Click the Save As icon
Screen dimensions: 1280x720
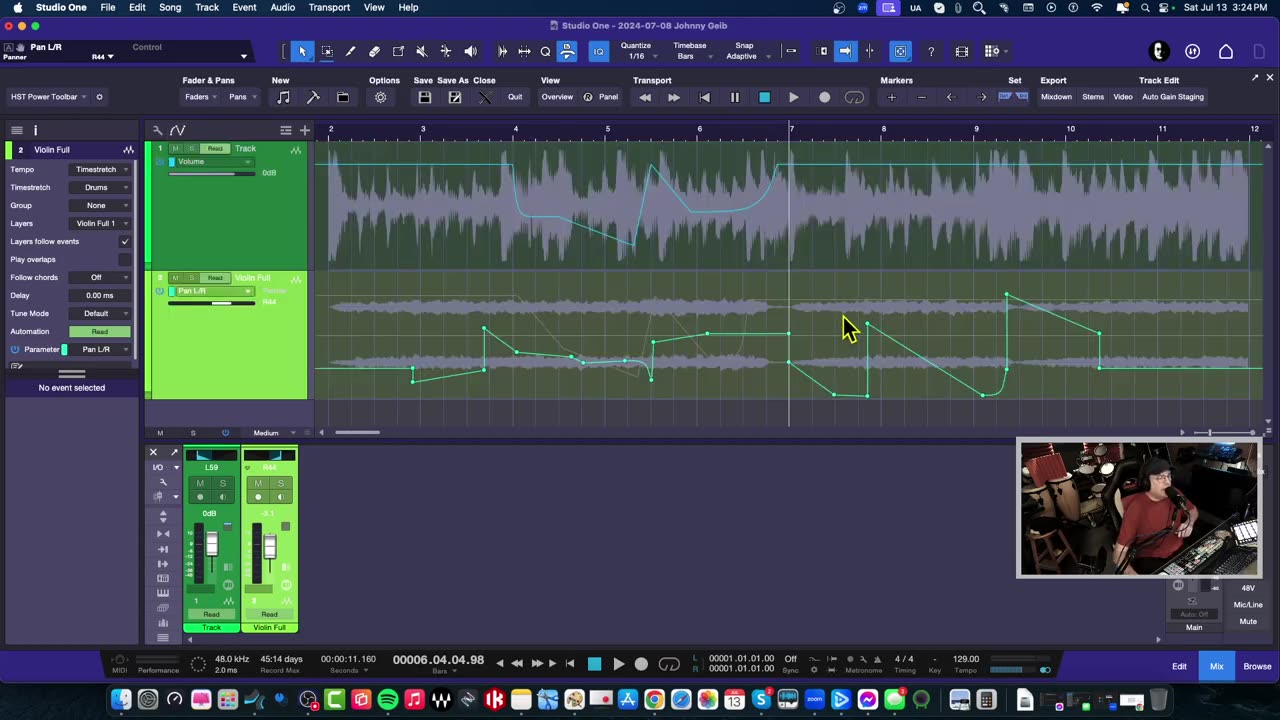pyautogui.click(x=455, y=97)
